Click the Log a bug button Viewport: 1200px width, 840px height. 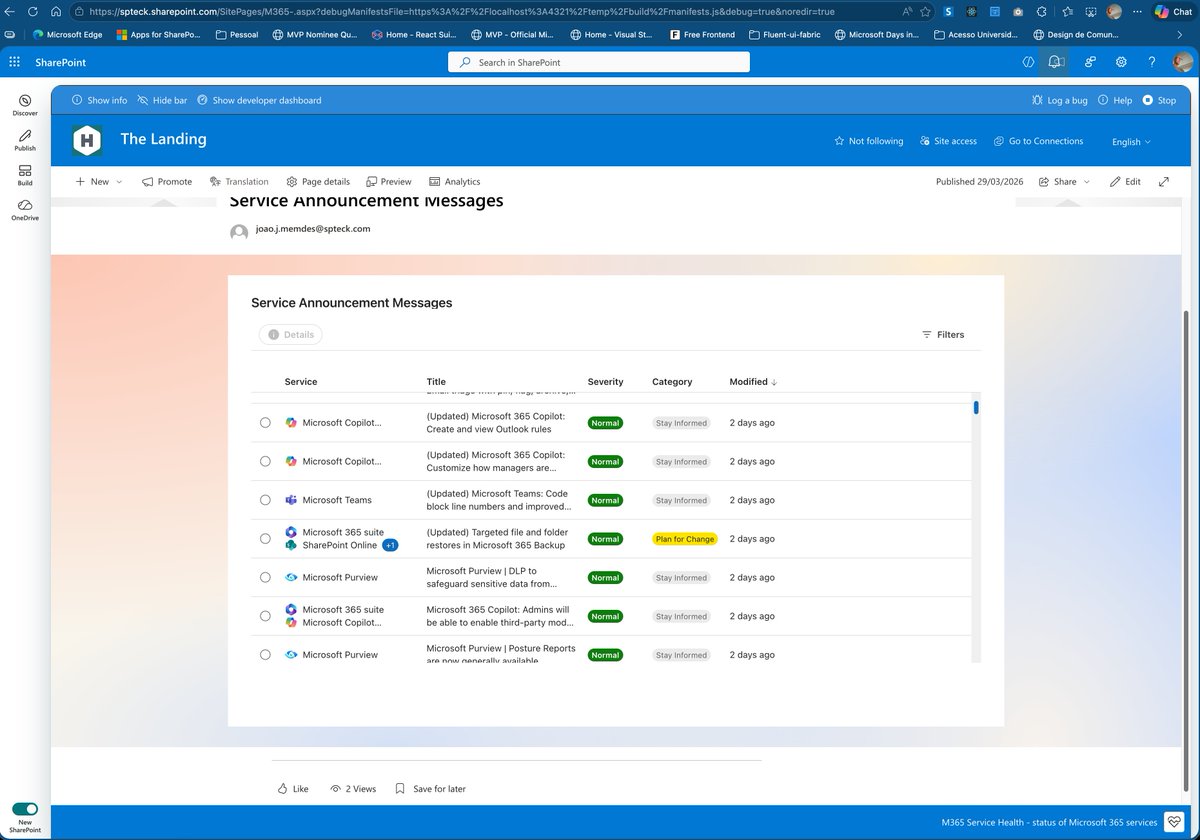coord(1060,100)
